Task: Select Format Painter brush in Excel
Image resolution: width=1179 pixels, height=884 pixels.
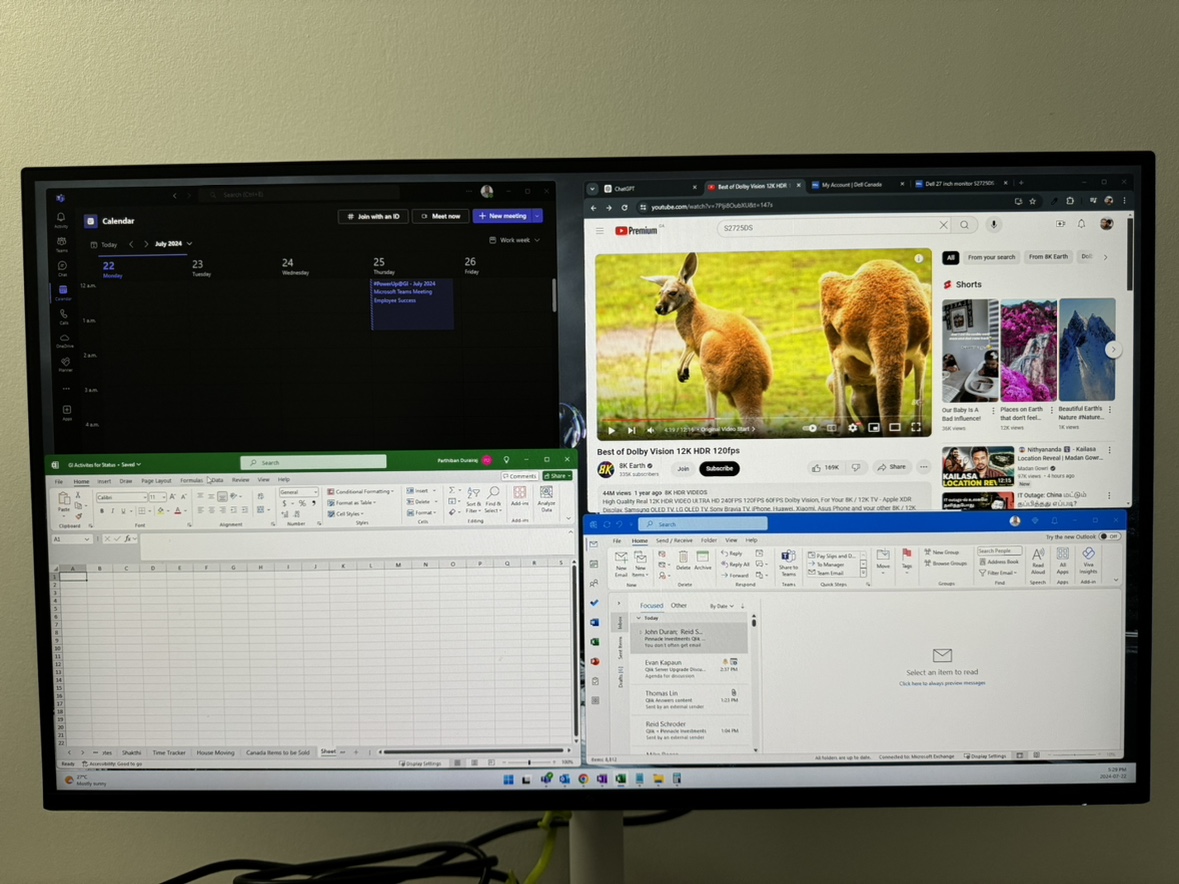Action: click(x=78, y=516)
